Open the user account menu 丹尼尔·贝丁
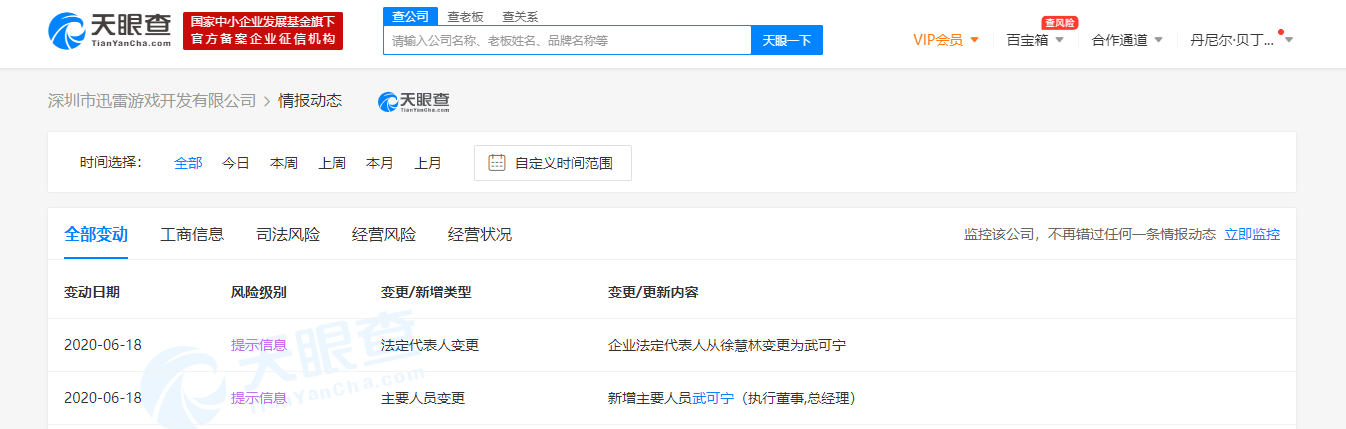This screenshot has height=429, width=1346. (1240, 40)
